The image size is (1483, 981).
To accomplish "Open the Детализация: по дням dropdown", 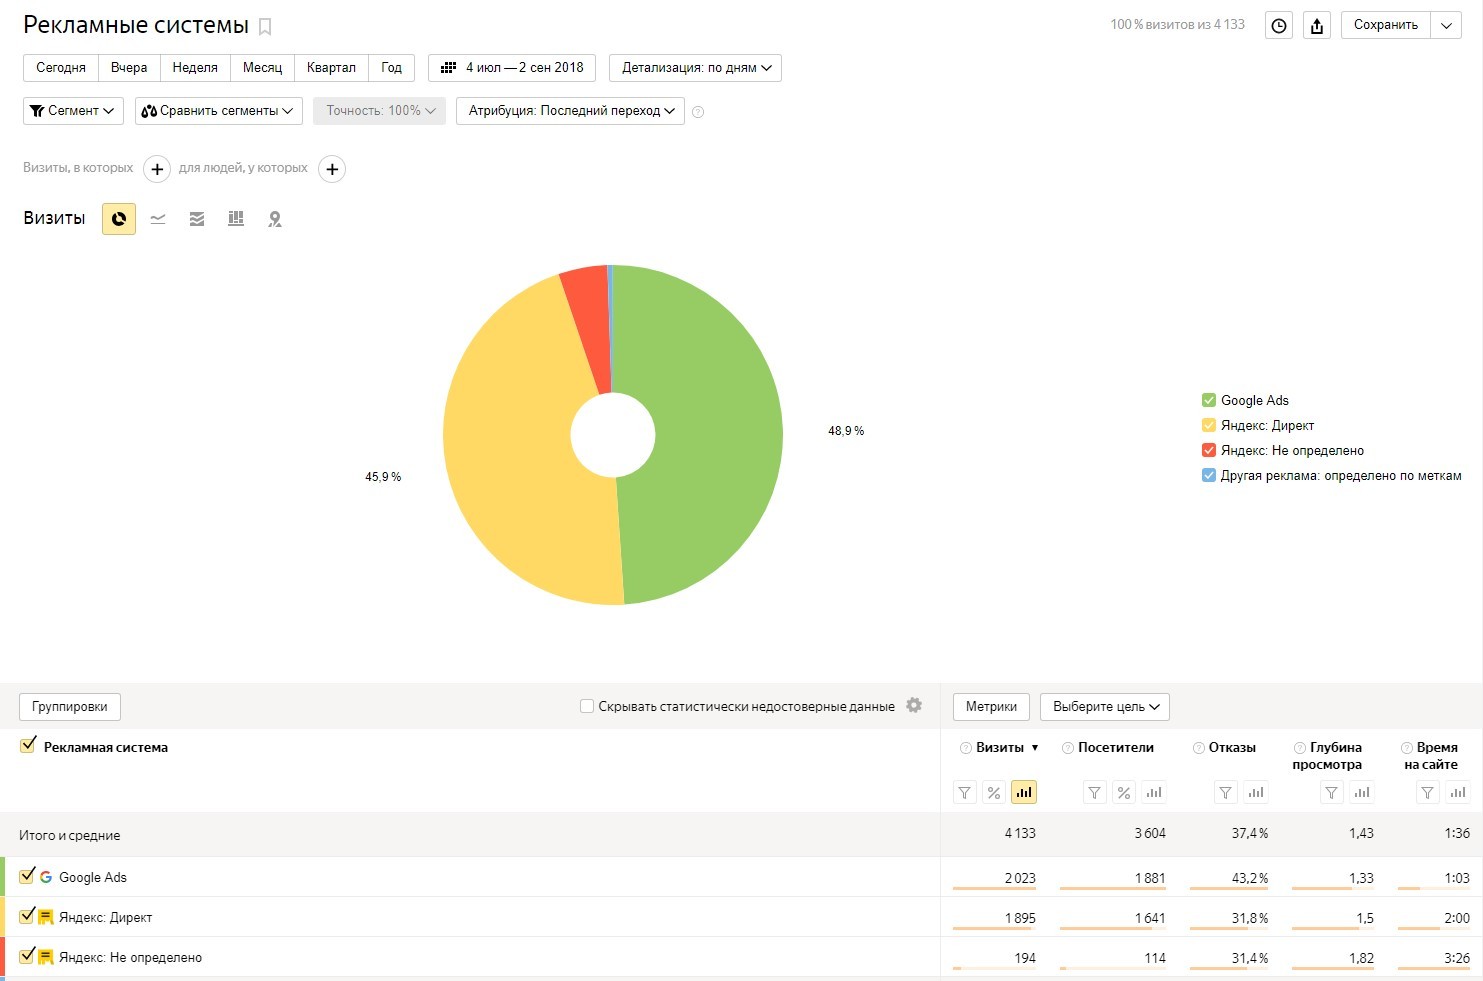I will [695, 68].
